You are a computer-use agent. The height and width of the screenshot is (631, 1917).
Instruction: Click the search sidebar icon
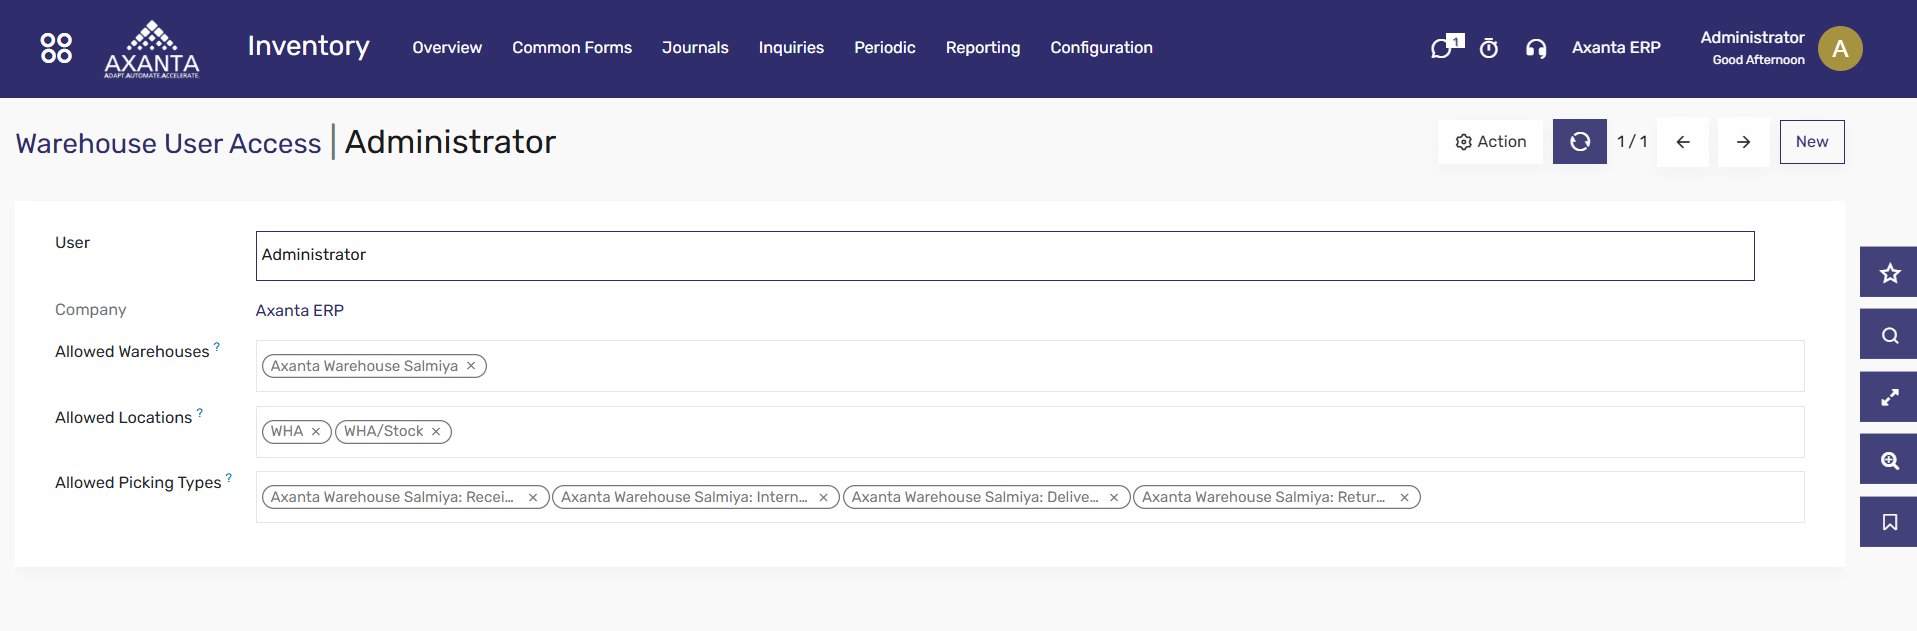[1889, 335]
